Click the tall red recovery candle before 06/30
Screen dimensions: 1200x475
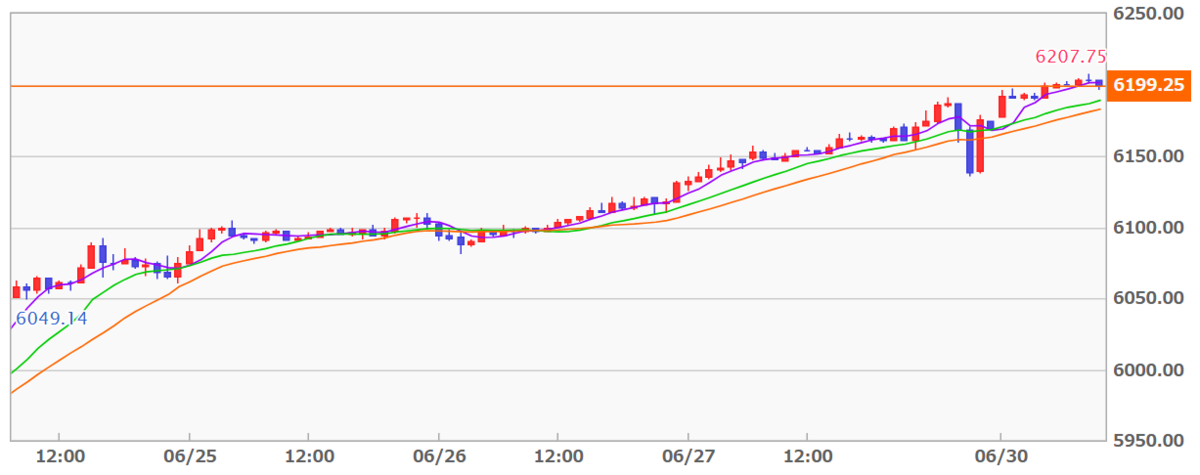981,145
